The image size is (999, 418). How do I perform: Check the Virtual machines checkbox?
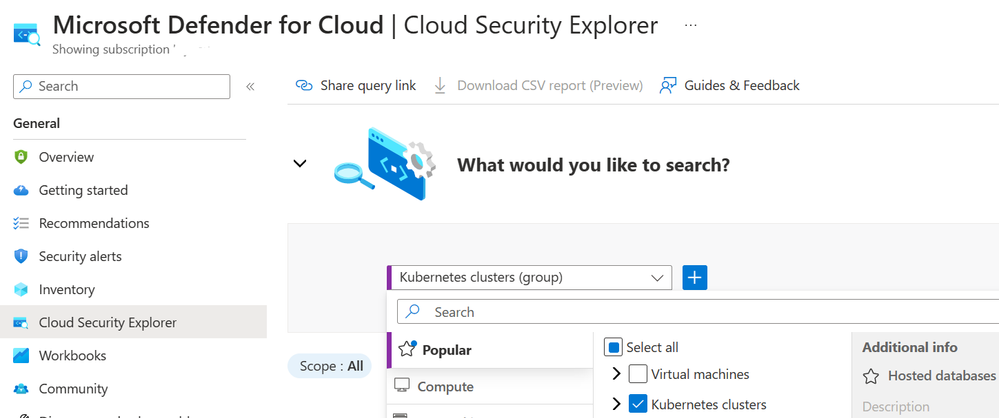638,374
